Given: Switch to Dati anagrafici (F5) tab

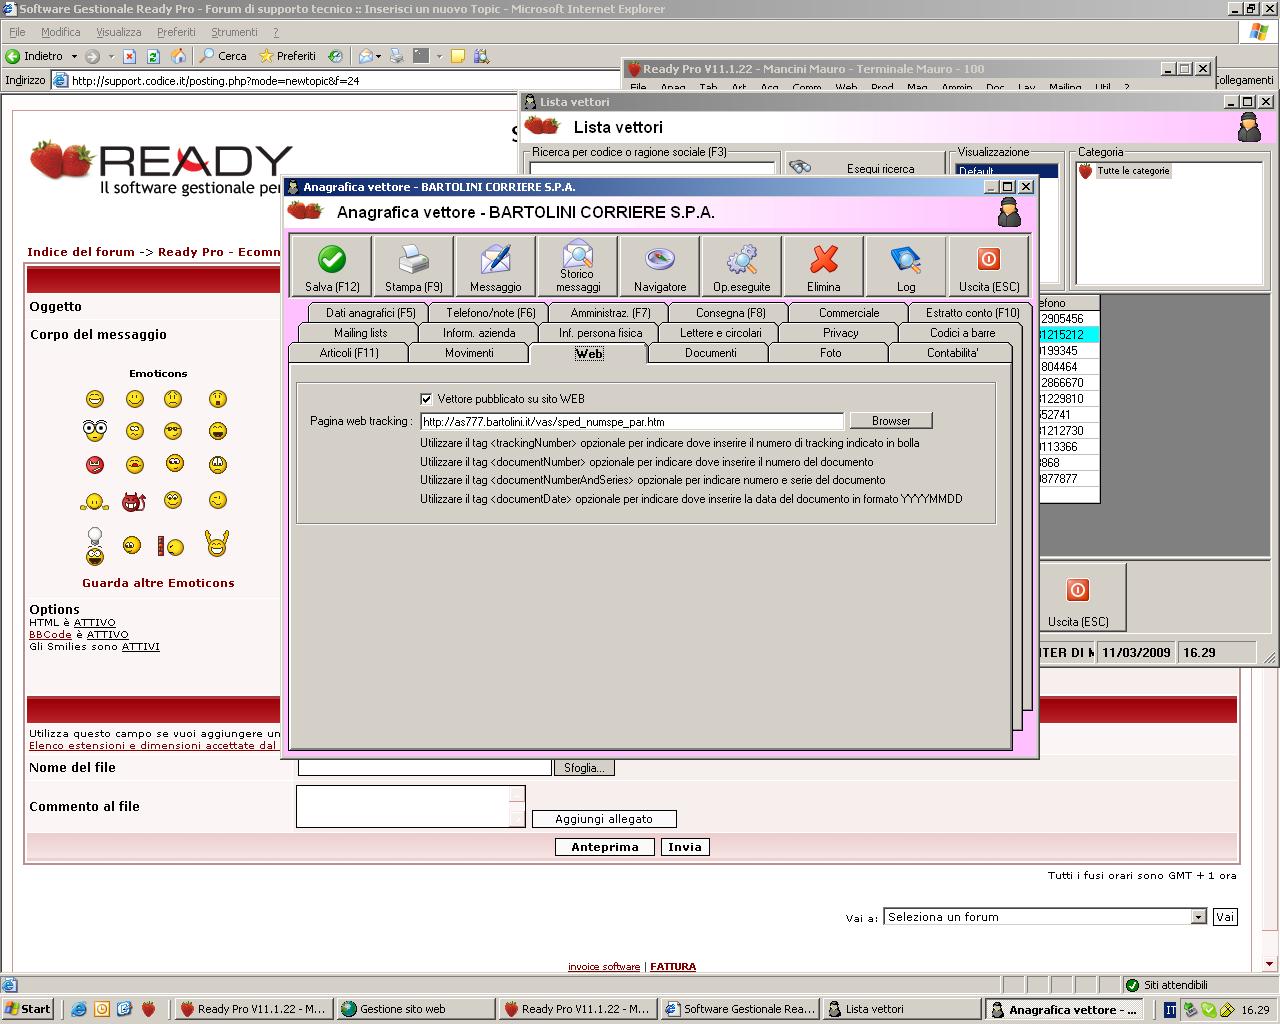Looking at the screenshot, I should tap(370, 313).
